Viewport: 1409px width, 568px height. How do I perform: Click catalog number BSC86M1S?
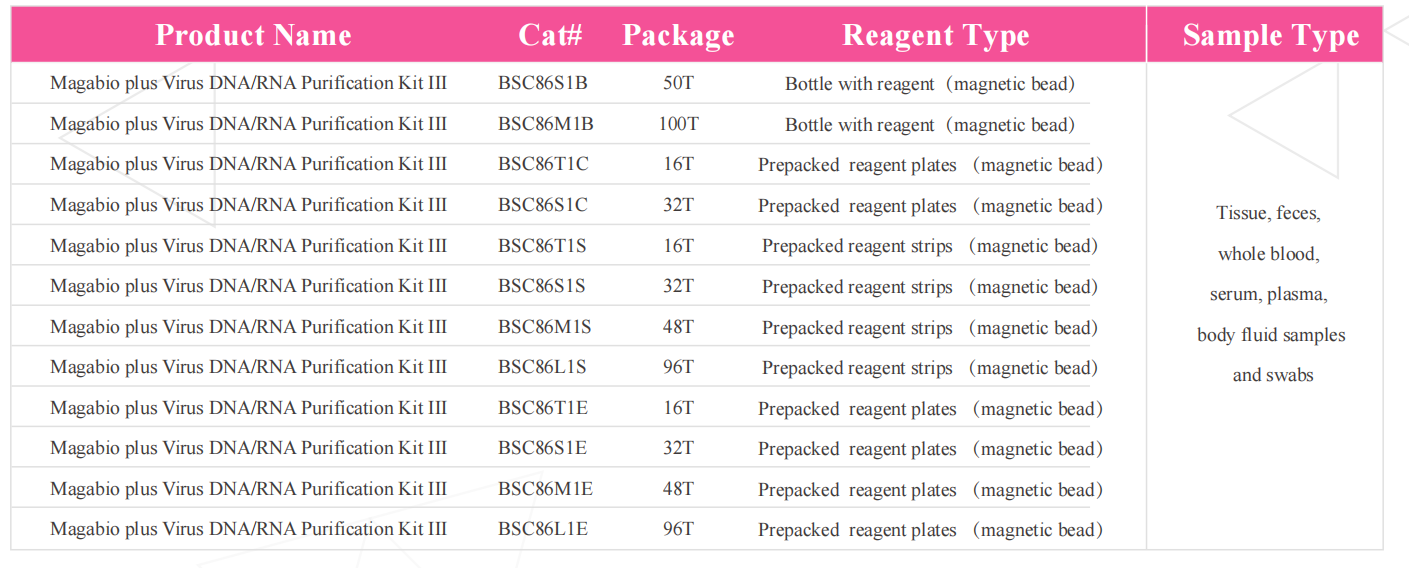click(545, 327)
